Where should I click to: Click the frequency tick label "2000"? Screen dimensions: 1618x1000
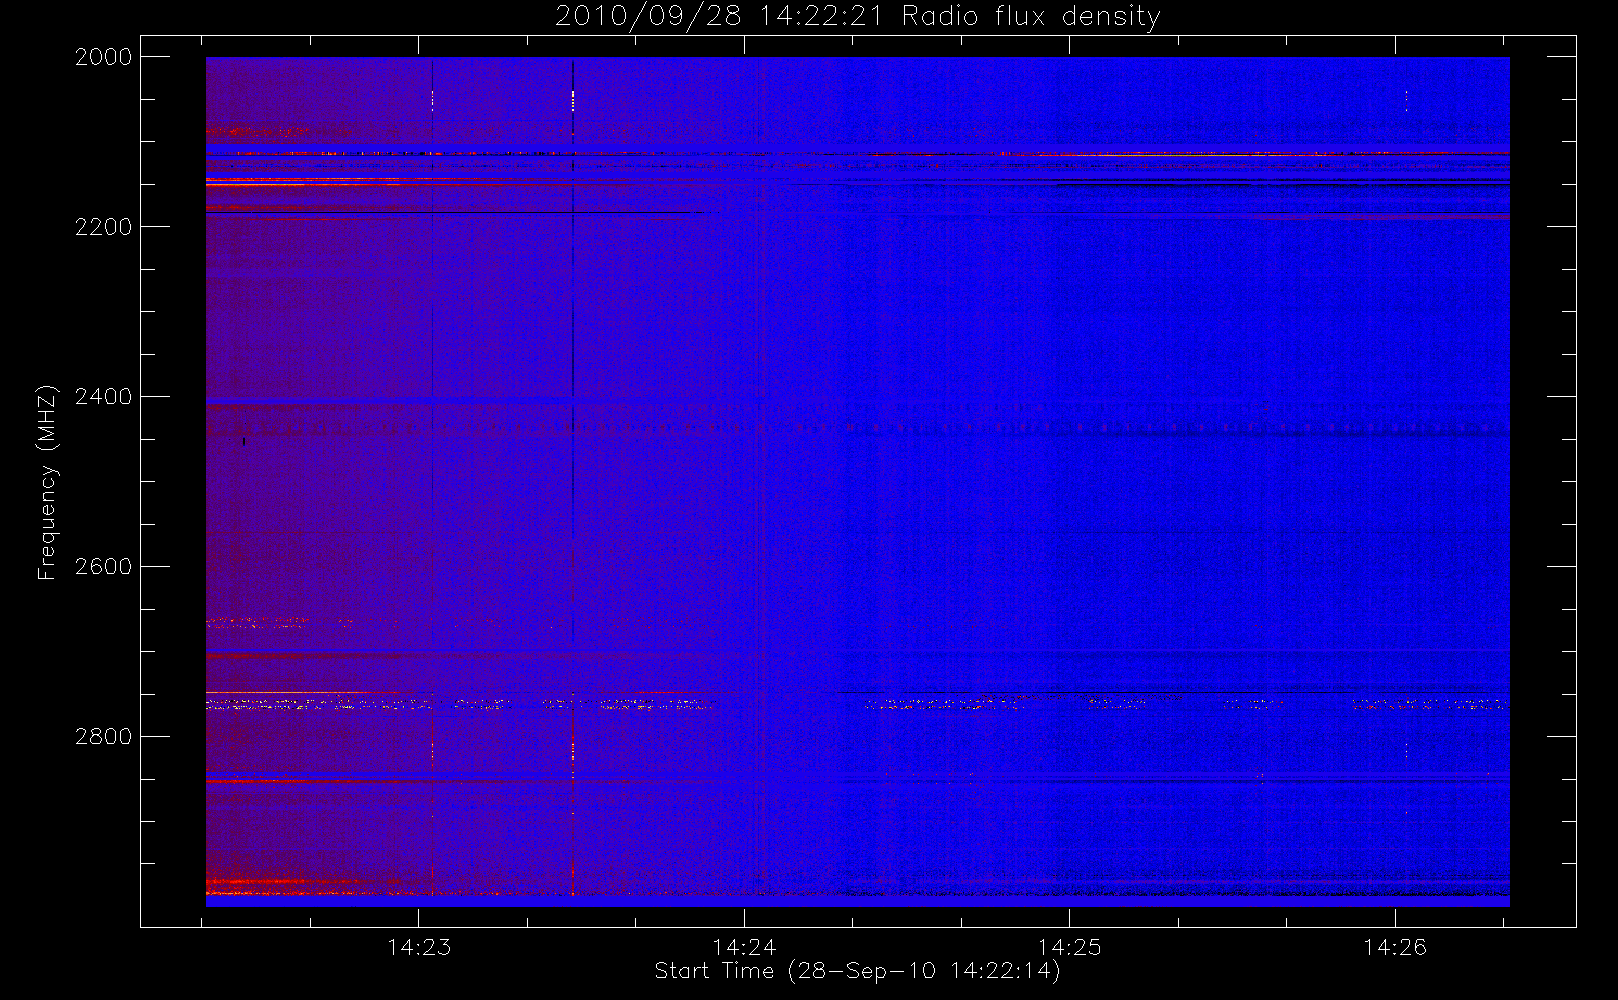(104, 57)
